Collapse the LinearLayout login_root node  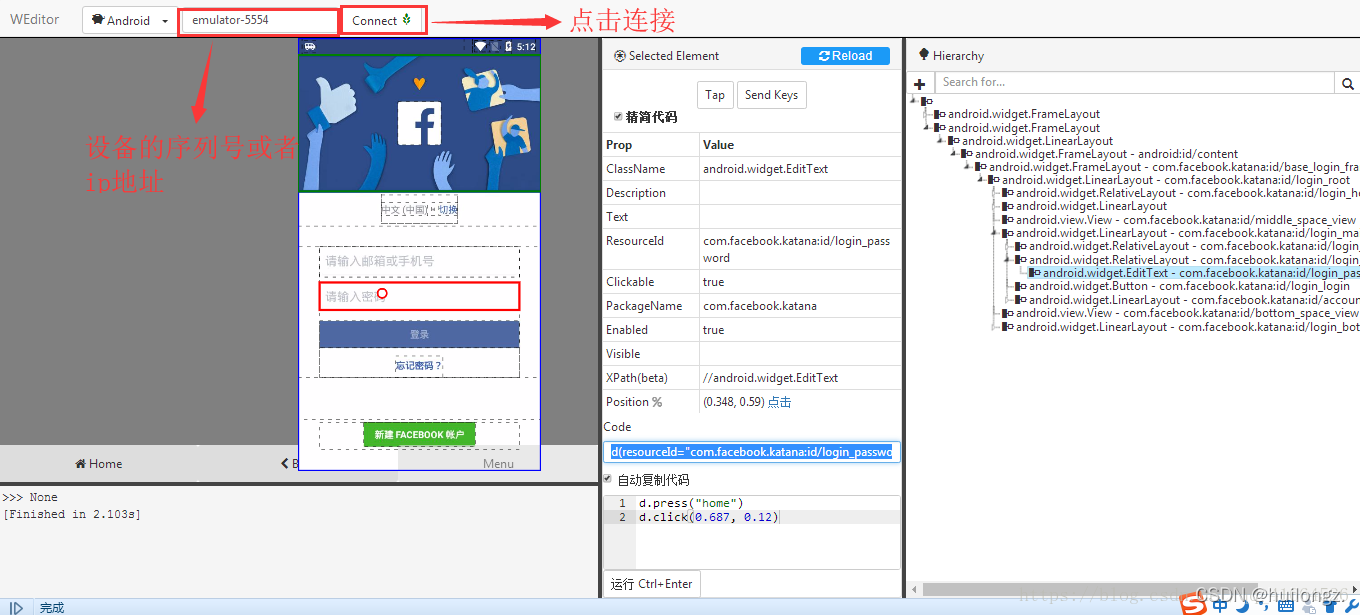981,180
